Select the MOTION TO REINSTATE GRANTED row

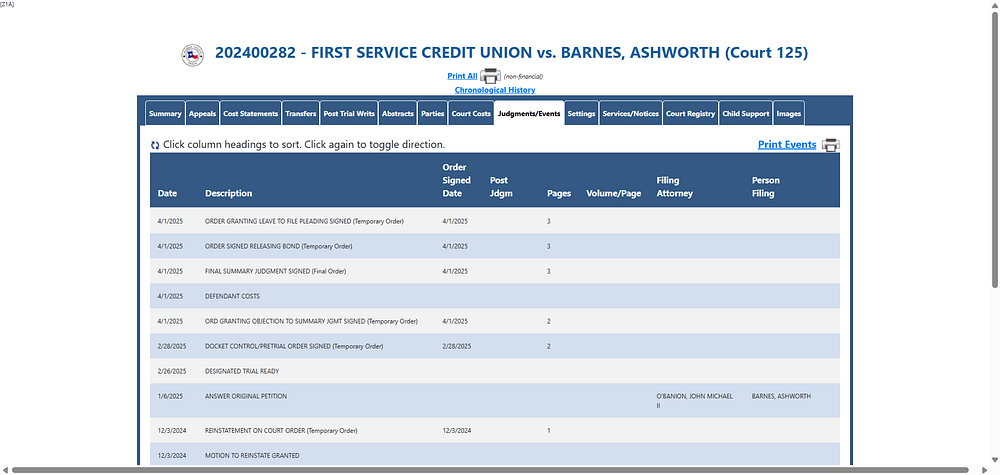[x=495, y=455]
